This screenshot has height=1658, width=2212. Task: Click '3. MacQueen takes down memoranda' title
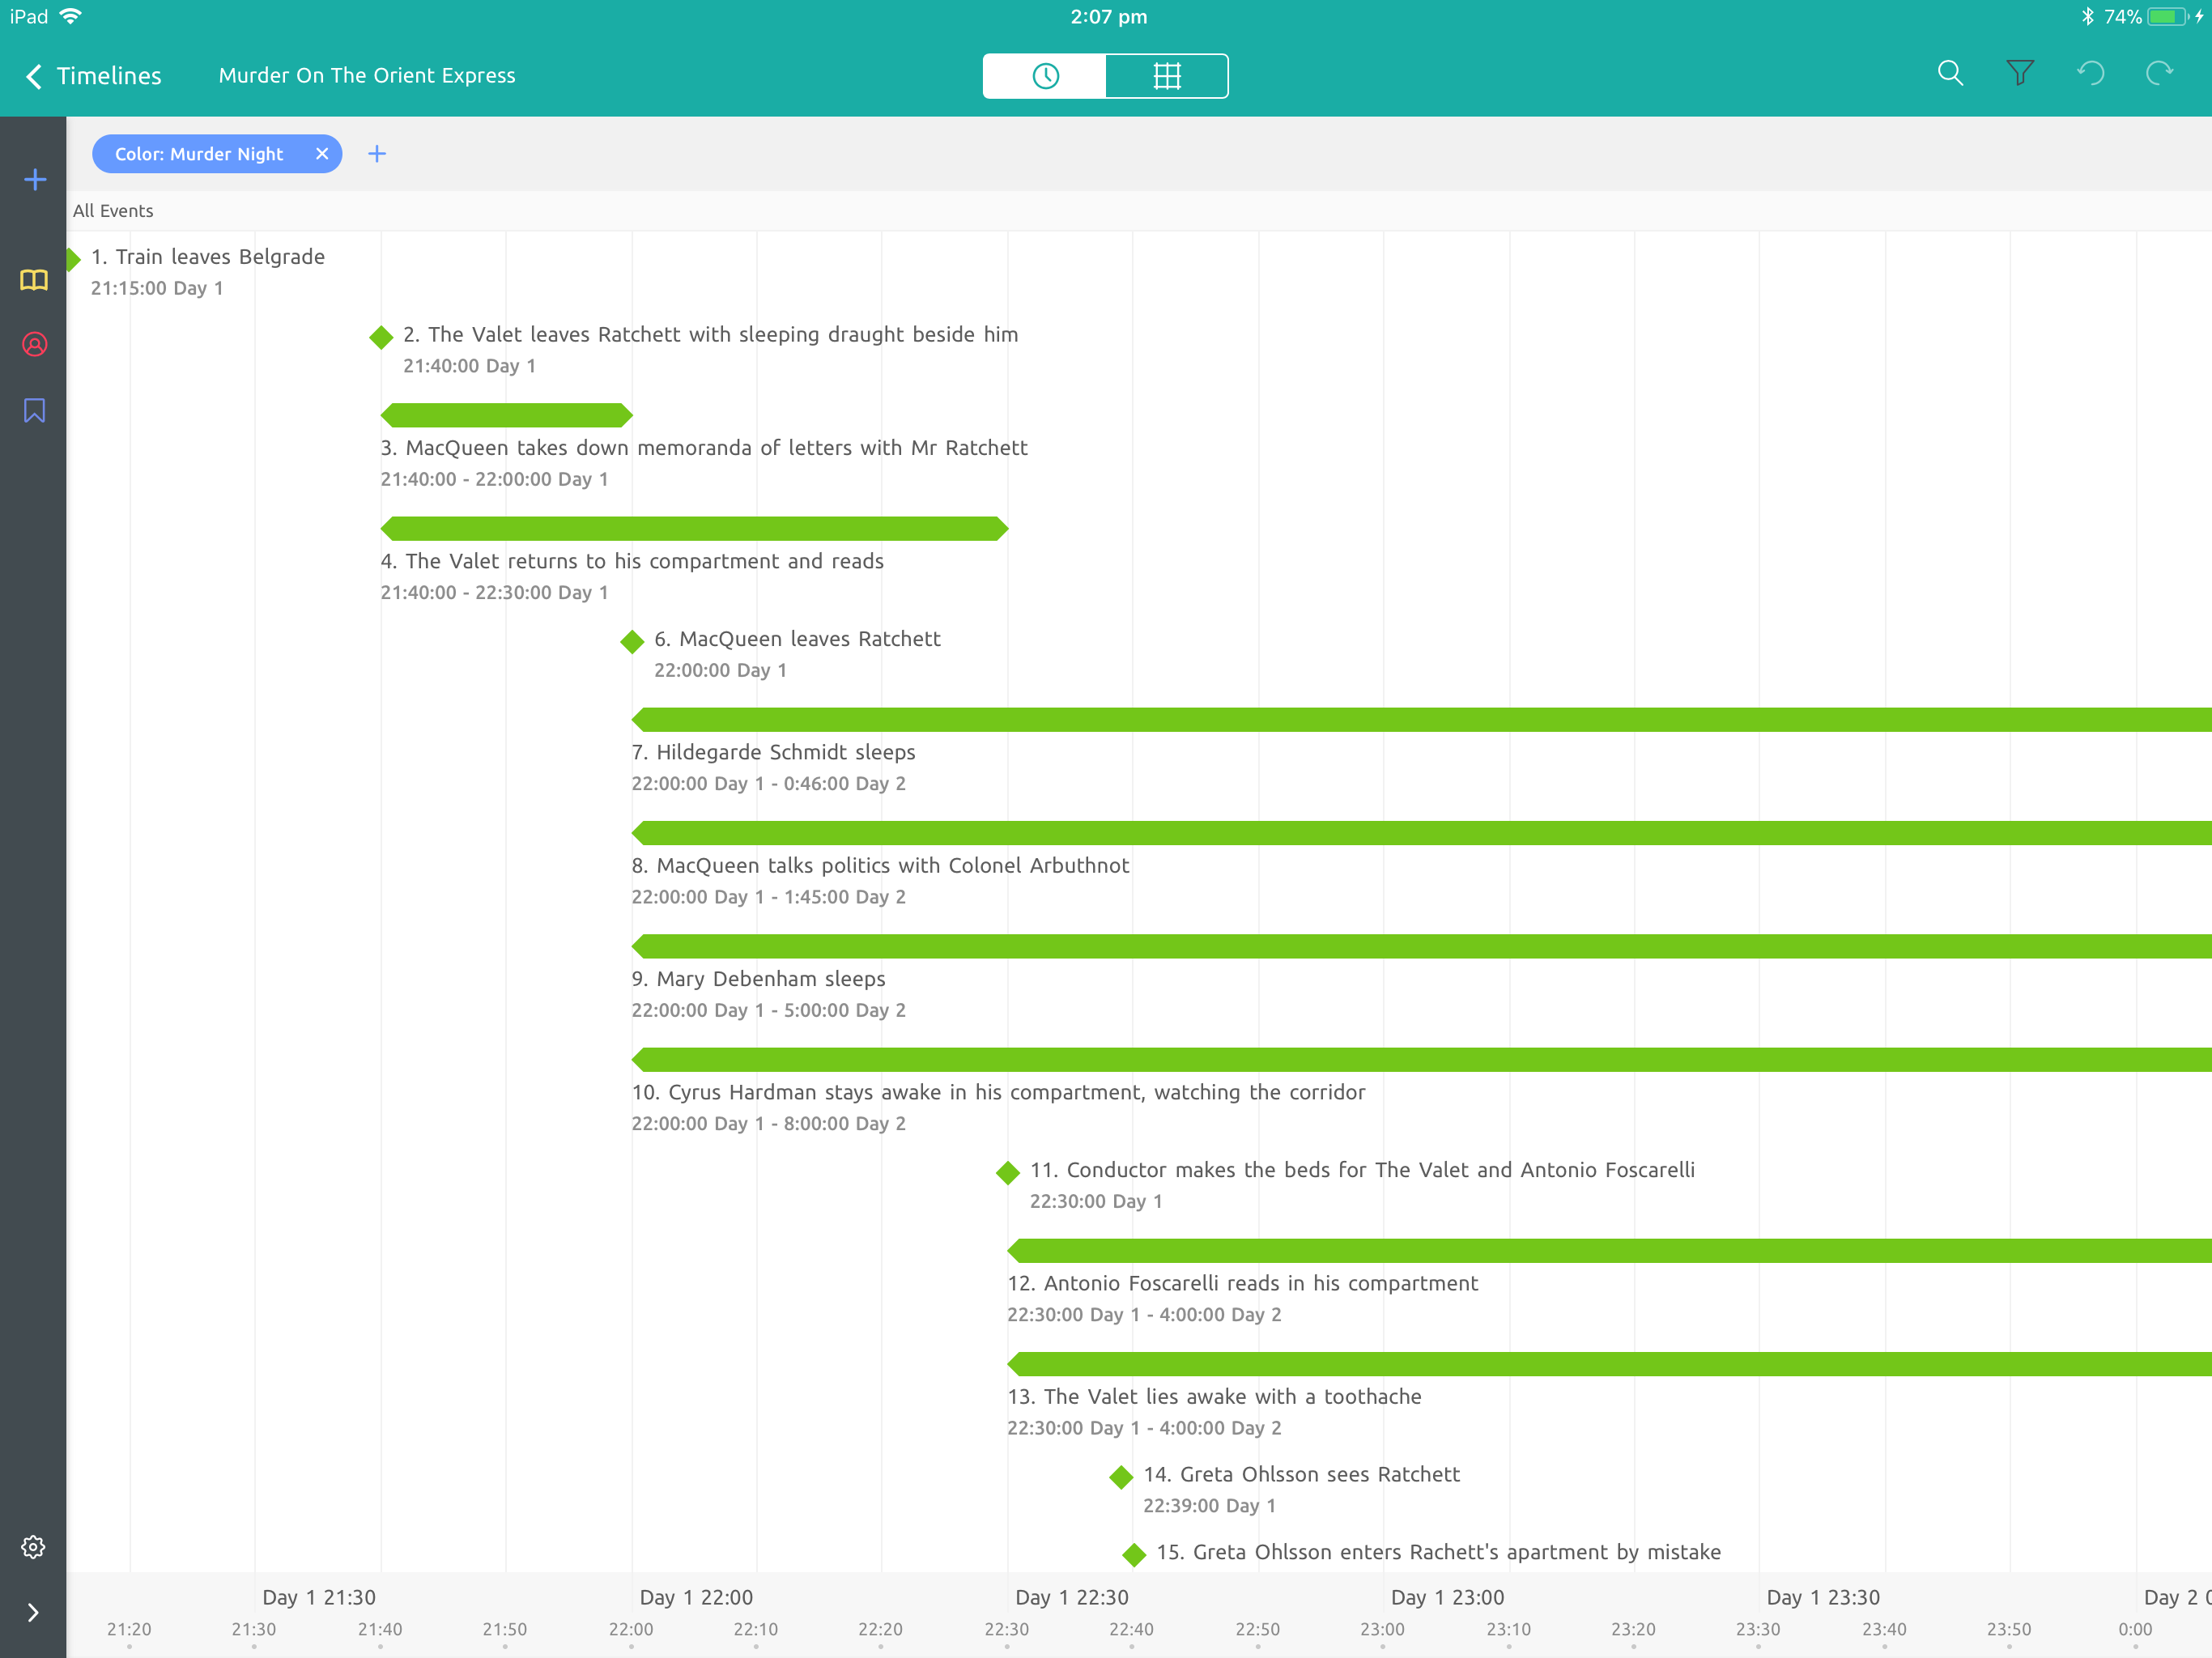[x=704, y=448]
